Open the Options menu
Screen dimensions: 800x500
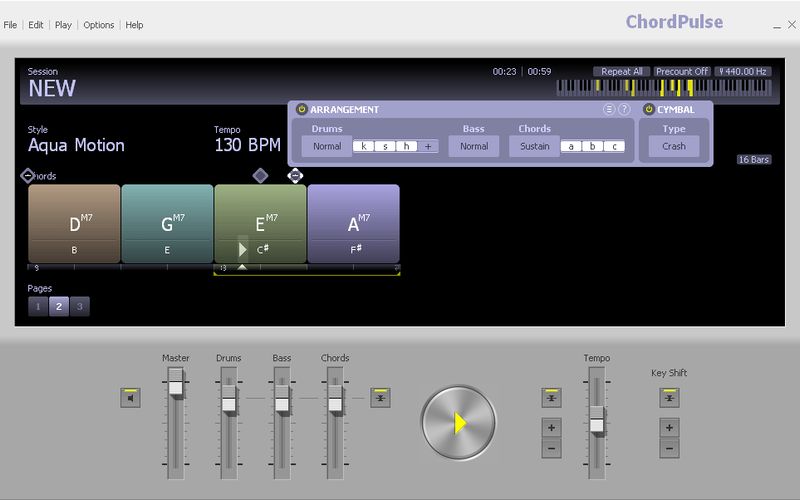click(98, 25)
